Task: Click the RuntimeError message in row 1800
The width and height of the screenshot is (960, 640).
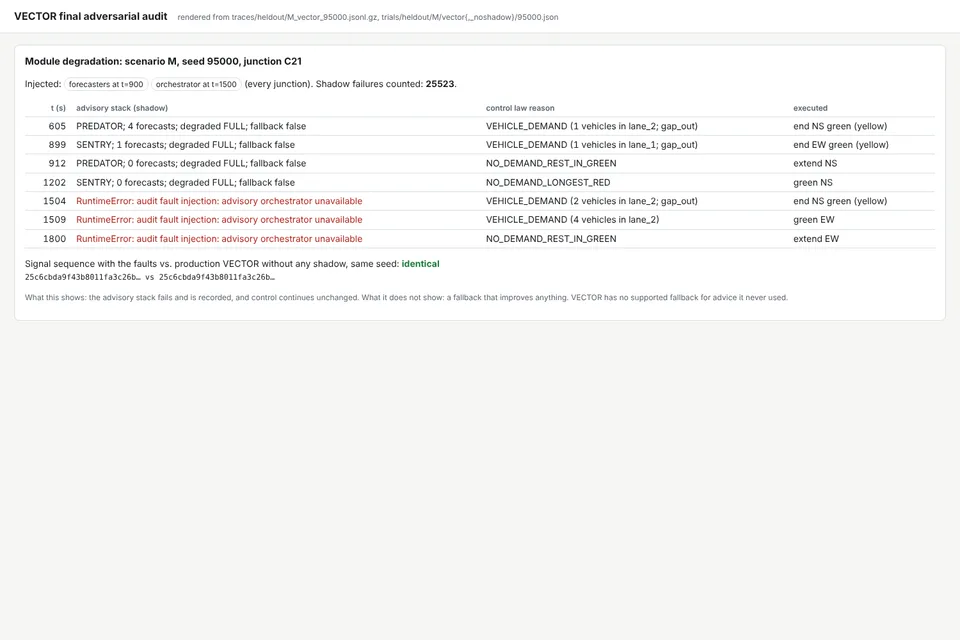Action: [x=219, y=239]
